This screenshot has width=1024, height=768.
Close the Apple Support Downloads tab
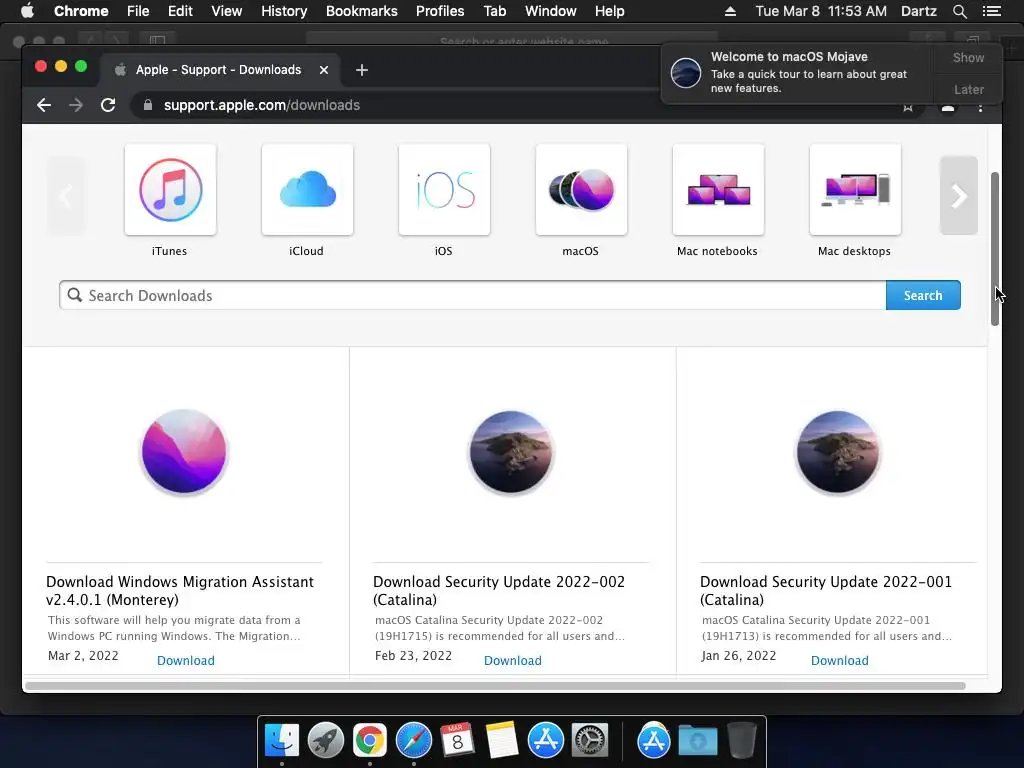pos(324,70)
